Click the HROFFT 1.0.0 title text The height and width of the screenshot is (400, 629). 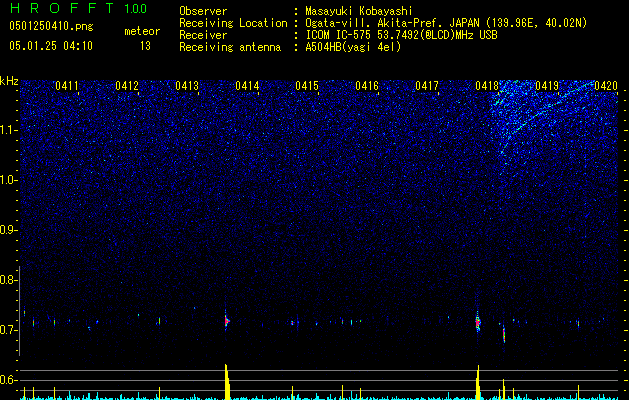[78, 8]
